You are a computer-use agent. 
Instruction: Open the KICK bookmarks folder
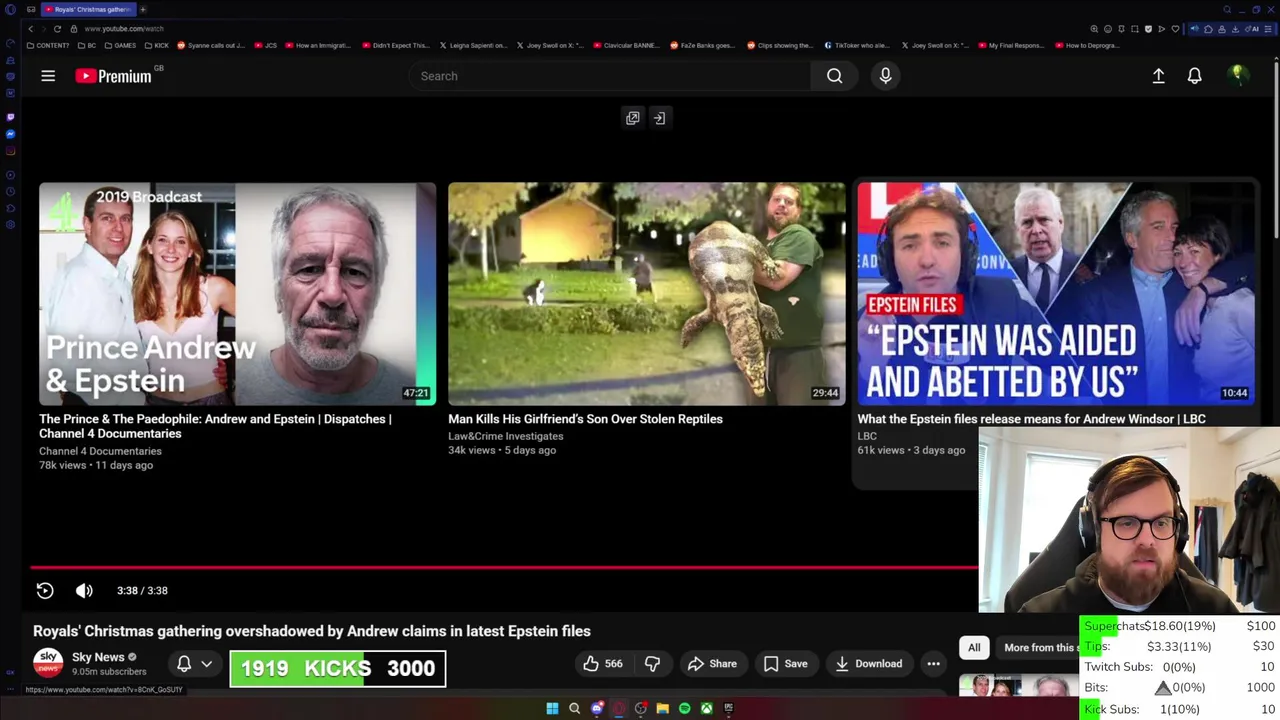tap(155, 45)
